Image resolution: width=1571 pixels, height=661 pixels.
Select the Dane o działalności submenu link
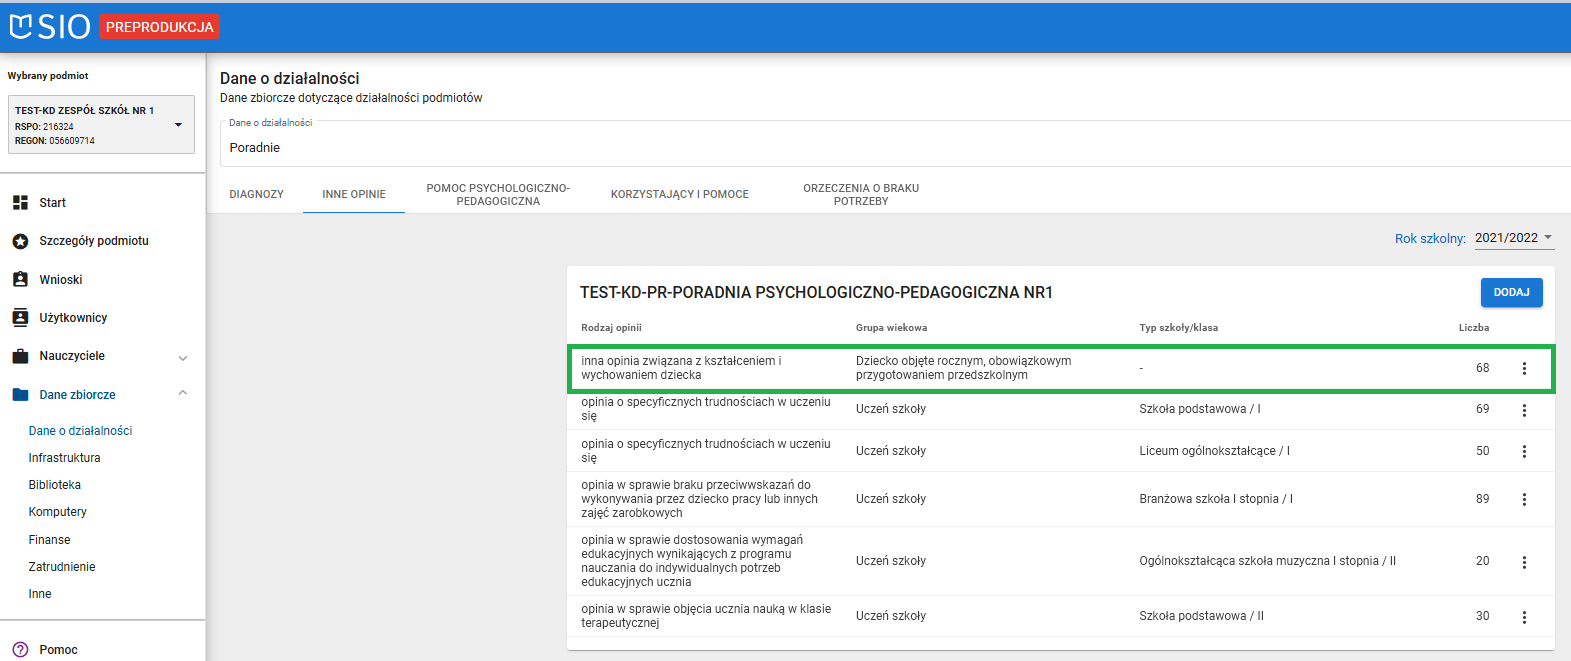coord(80,431)
